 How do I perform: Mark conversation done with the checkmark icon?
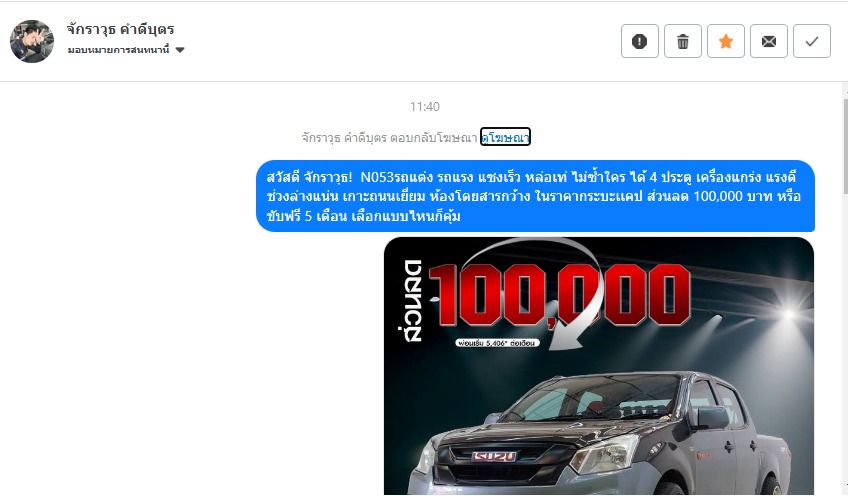tap(812, 41)
